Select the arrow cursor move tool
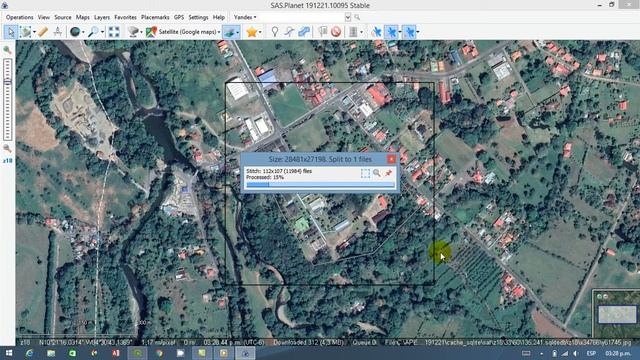The image size is (640, 360). click(x=11, y=31)
